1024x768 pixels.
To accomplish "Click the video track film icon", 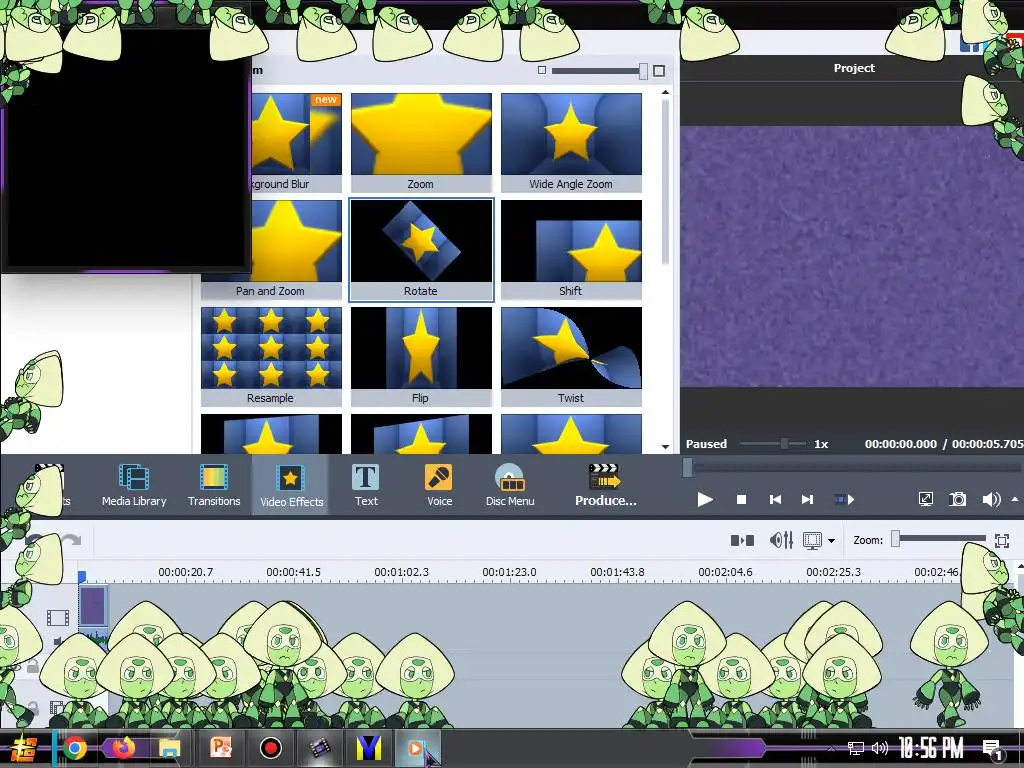I will (58, 617).
